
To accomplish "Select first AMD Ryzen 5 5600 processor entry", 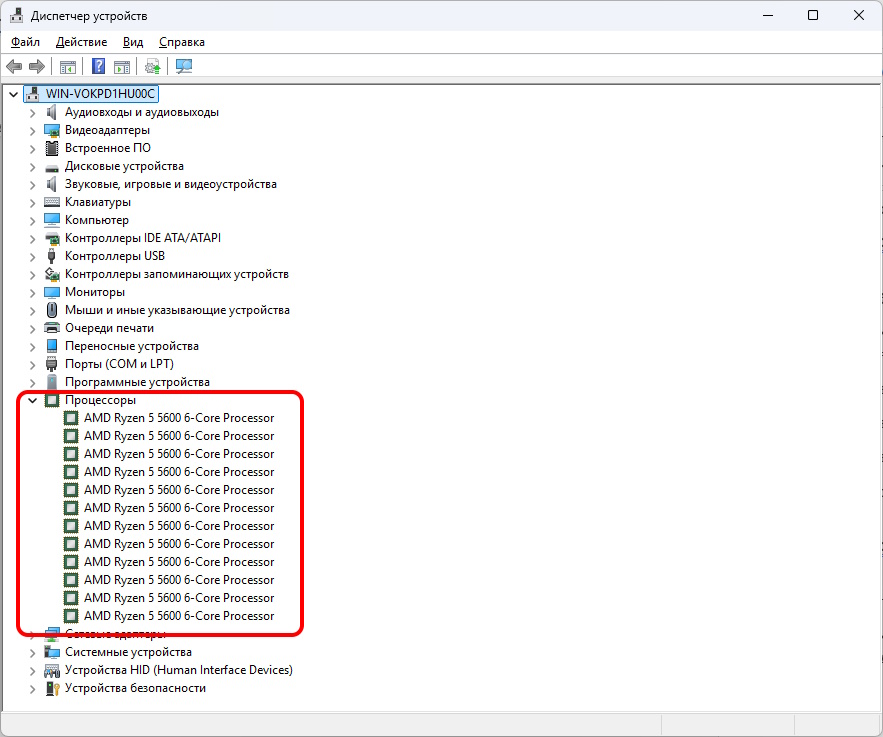I will [179, 418].
